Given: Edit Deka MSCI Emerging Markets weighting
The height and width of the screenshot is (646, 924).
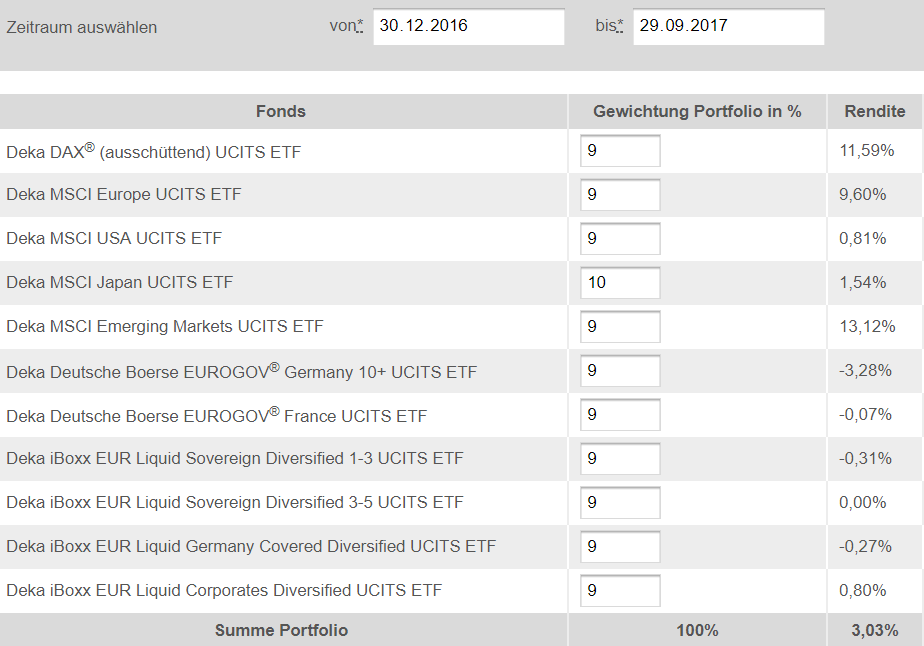Looking at the screenshot, I should [620, 327].
